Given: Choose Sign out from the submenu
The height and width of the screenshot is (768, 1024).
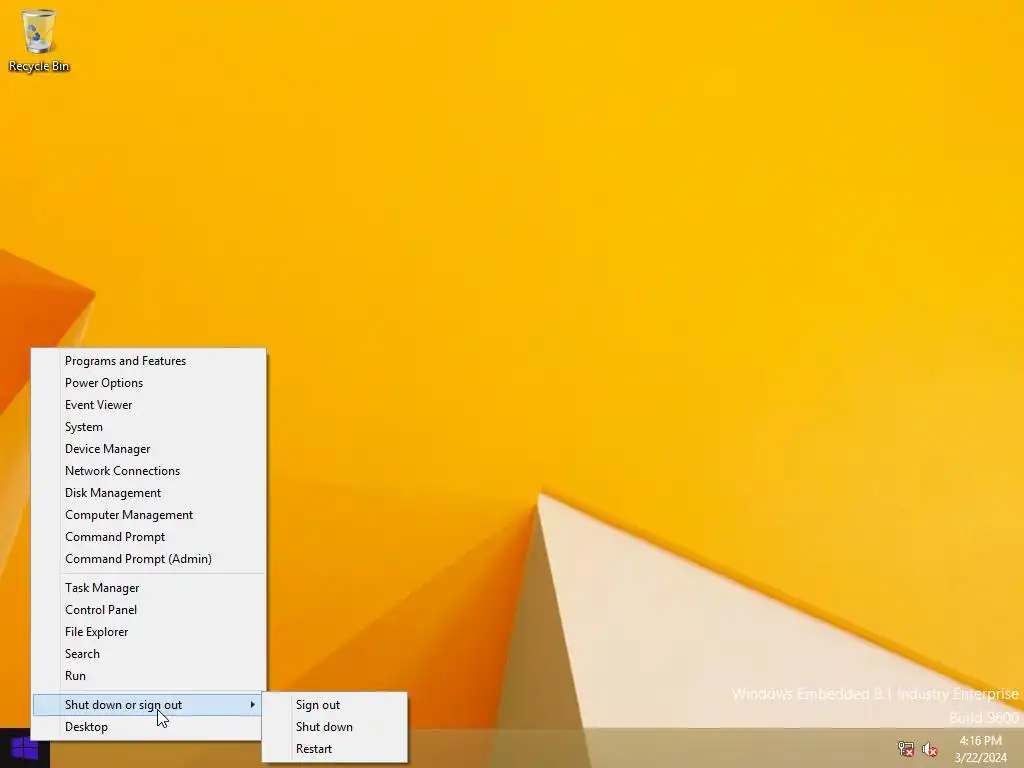Looking at the screenshot, I should [335, 705].
